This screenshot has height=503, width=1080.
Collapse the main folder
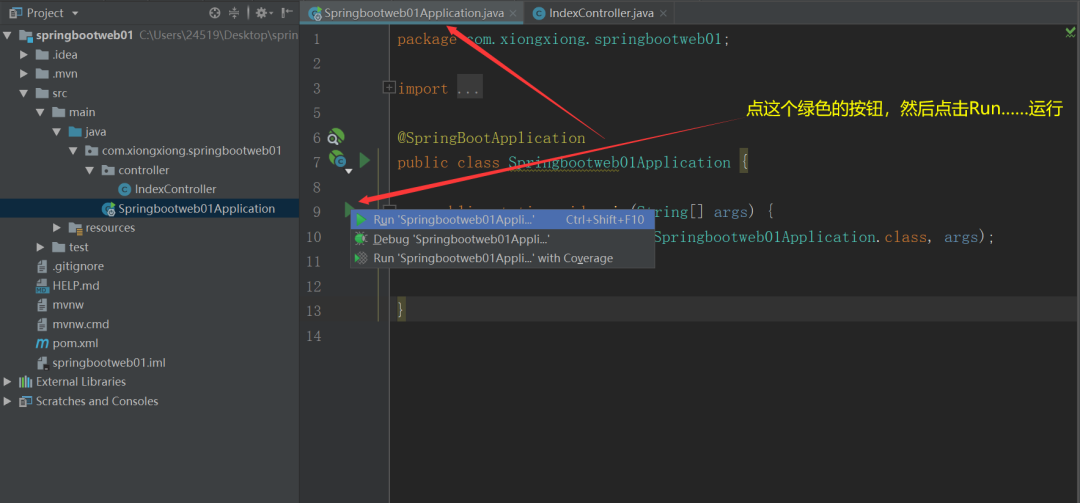[x=41, y=112]
